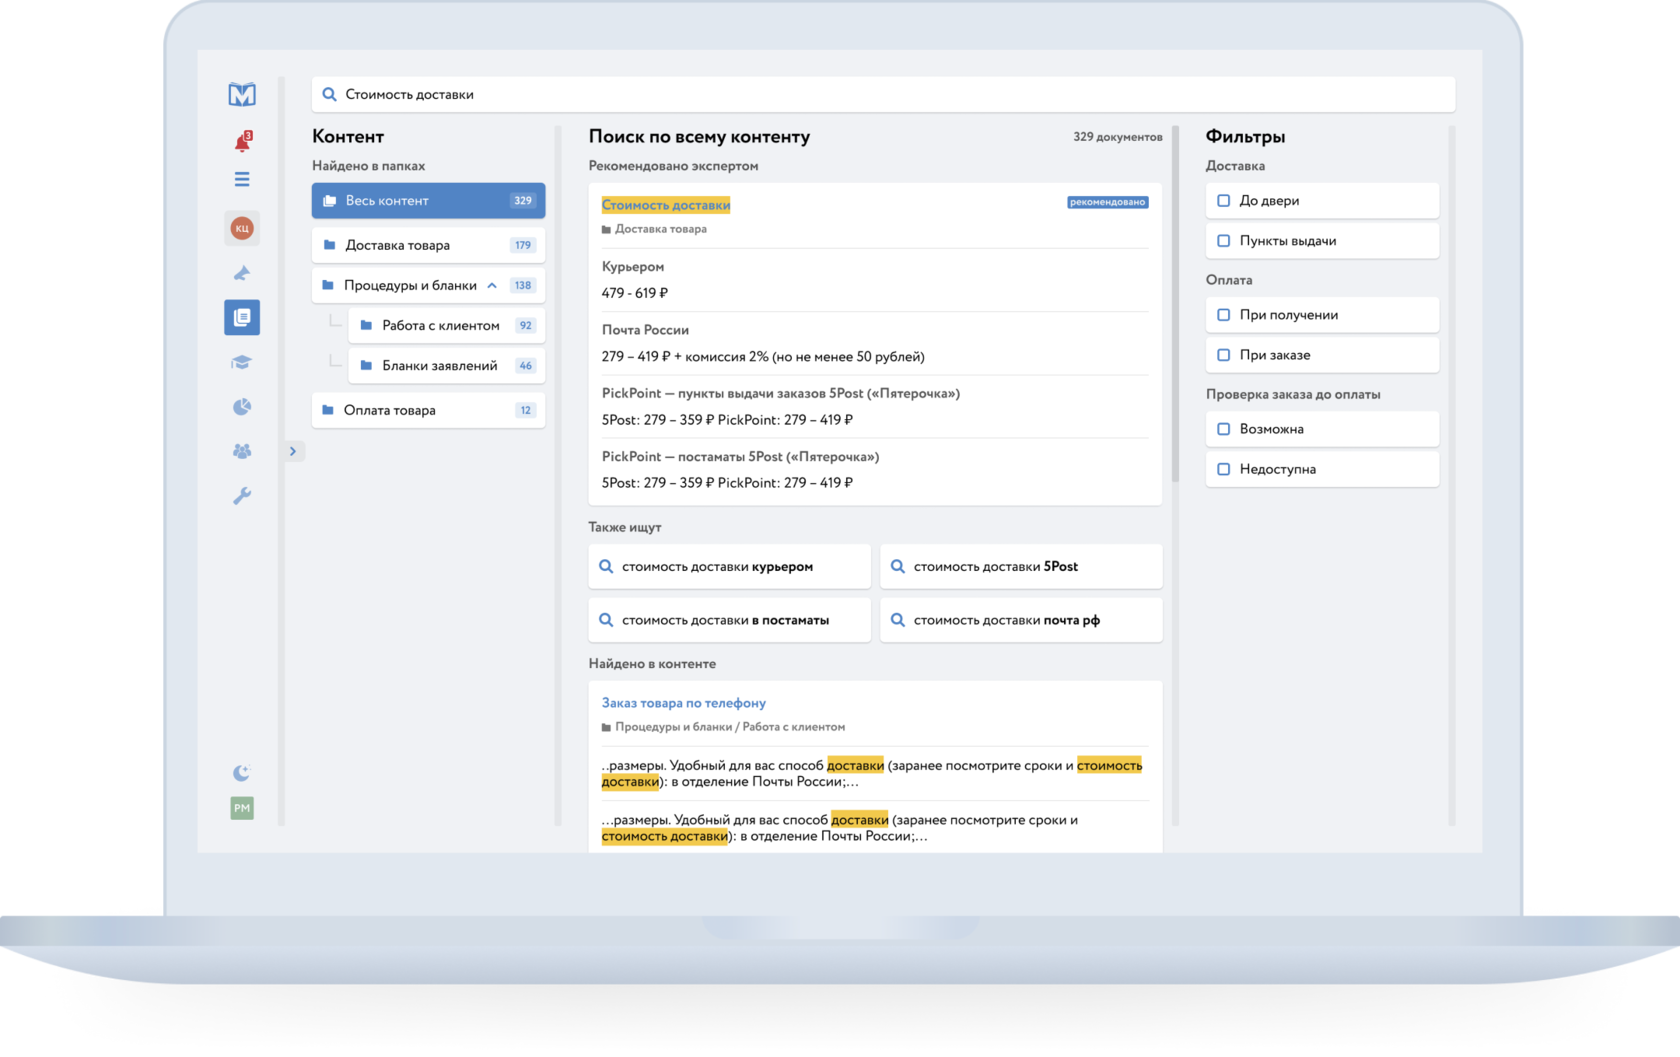This screenshot has height=1057, width=1680.
Task: Open the notifications bell with 3 alerts
Action: click(x=242, y=140)
